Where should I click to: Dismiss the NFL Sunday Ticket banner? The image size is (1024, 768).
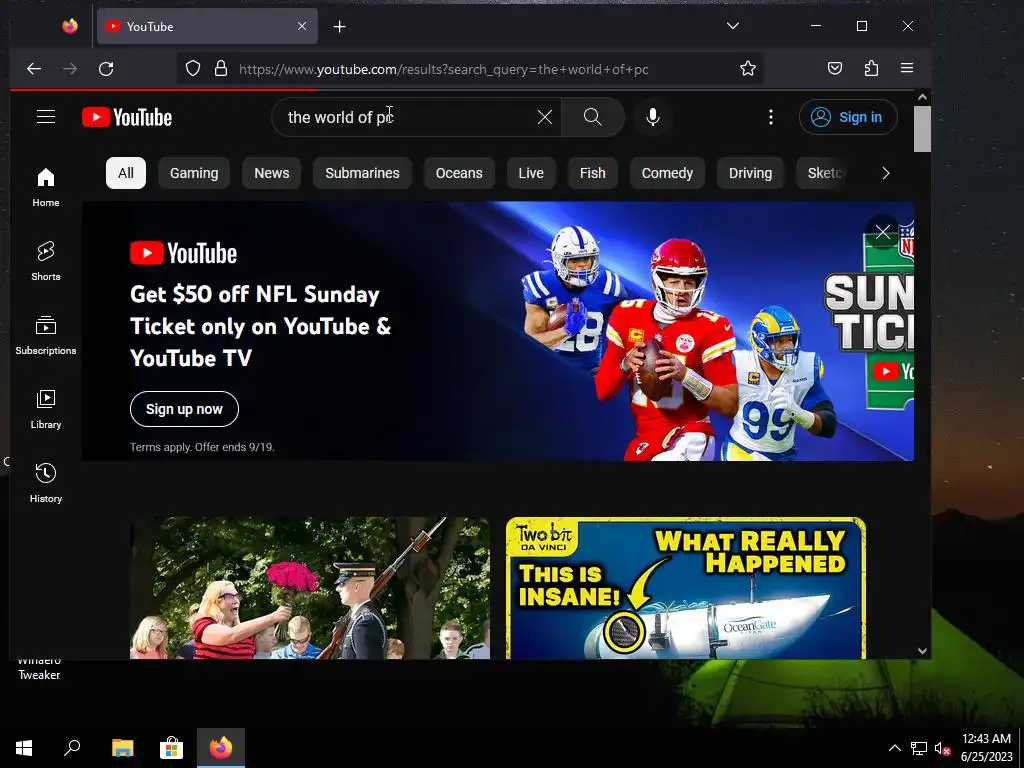point(883,232)
